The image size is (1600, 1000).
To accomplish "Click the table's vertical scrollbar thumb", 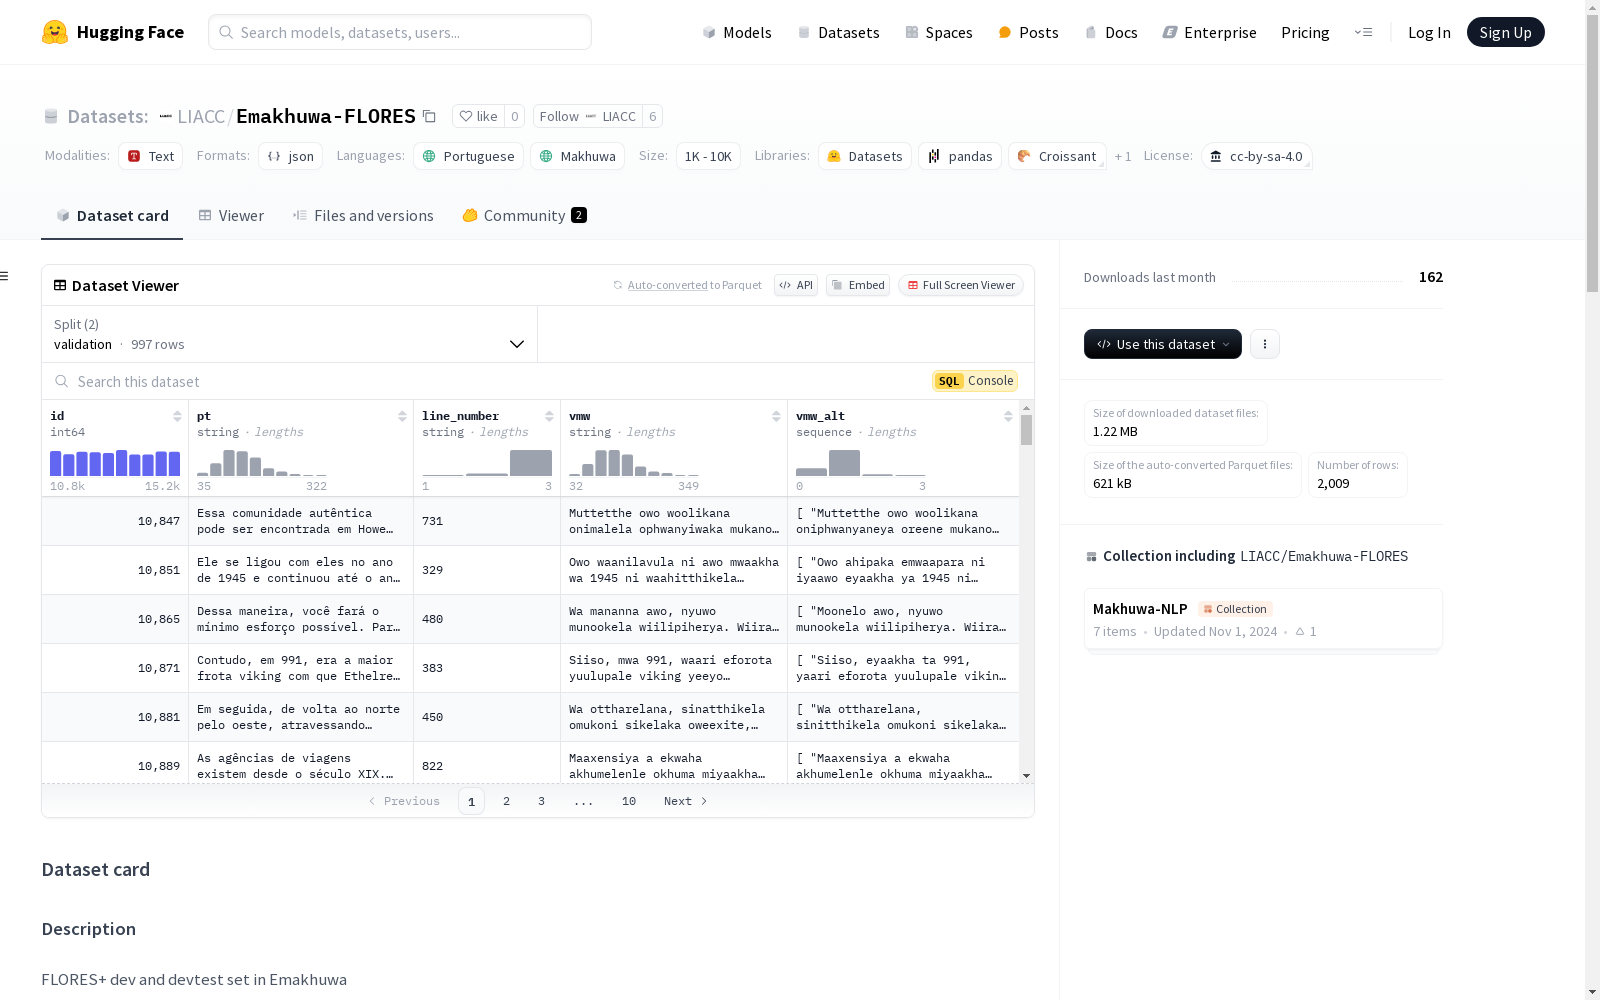I will [x=1026, y=430].
